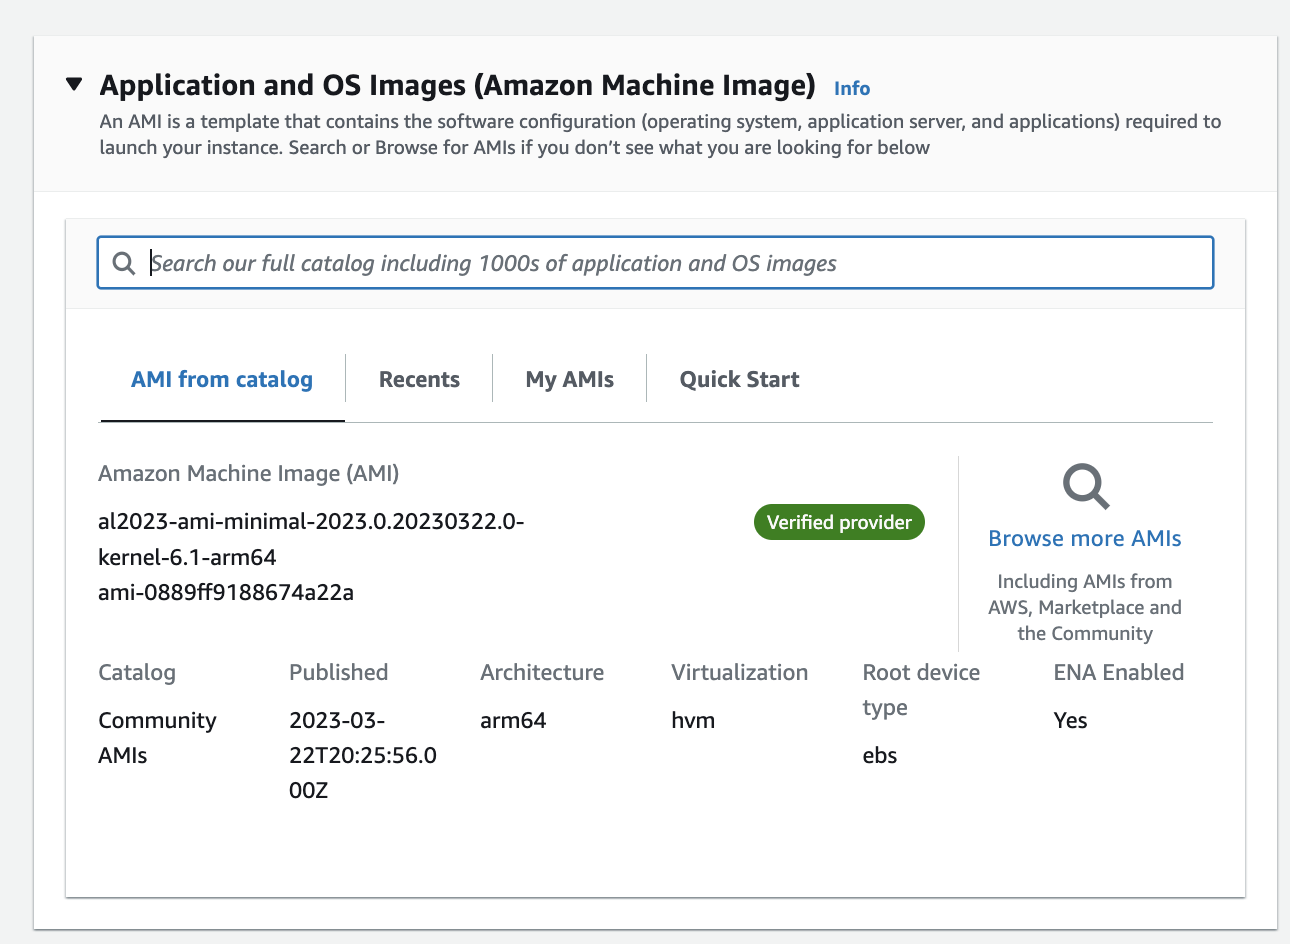Click the Architecture column label
This screenshot has width=1290, height=944.
tap(542, 672)
